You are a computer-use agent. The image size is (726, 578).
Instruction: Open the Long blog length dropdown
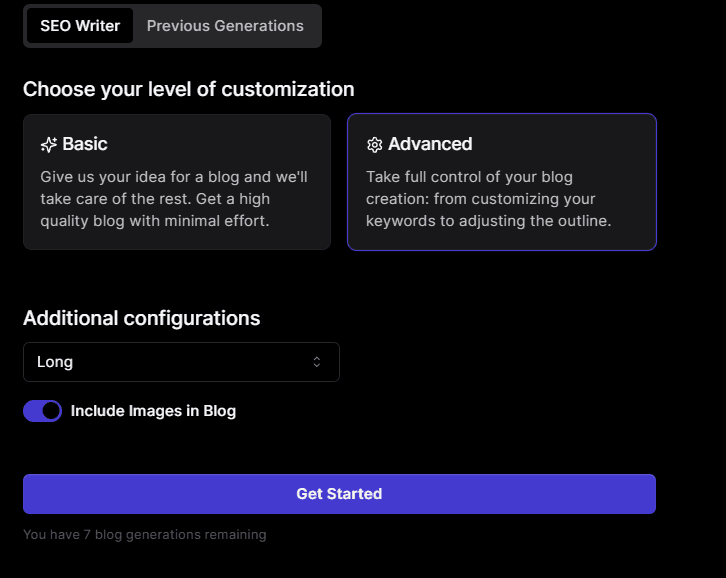[181, 362]
